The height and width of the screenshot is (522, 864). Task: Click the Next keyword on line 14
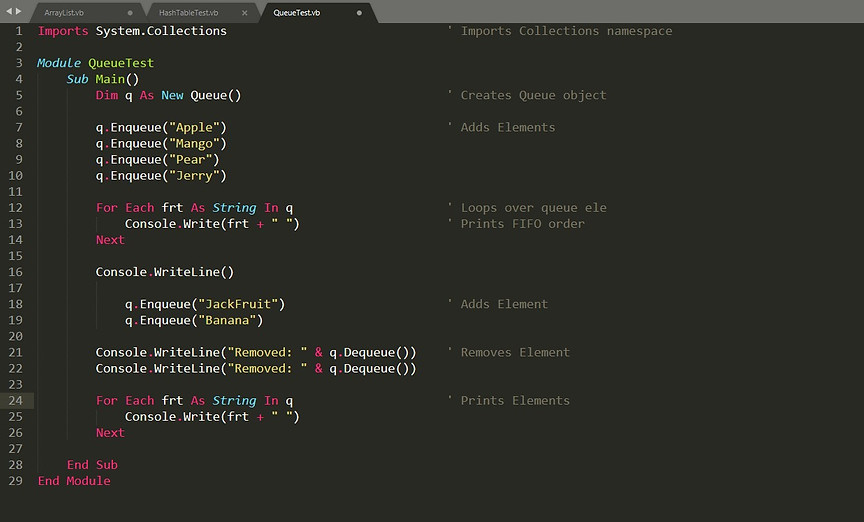tap(110, 240)
